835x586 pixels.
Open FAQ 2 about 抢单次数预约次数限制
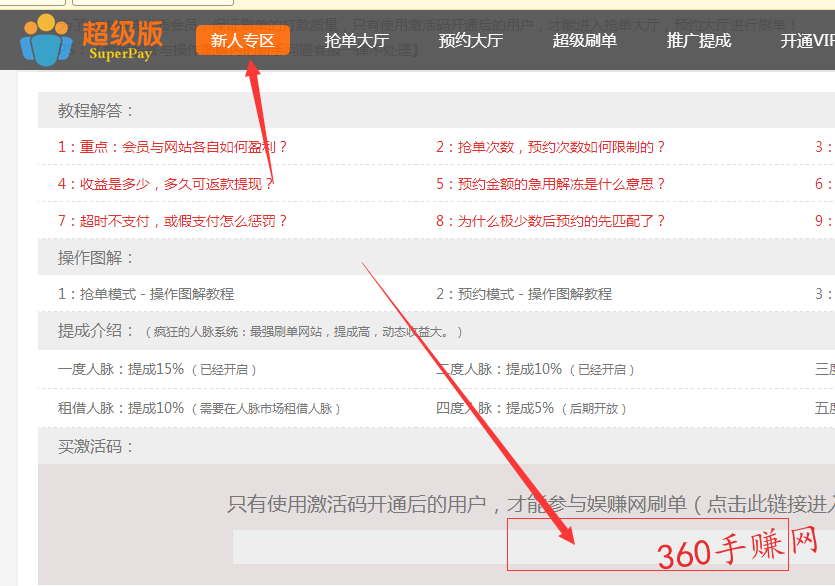coord(550,147)
